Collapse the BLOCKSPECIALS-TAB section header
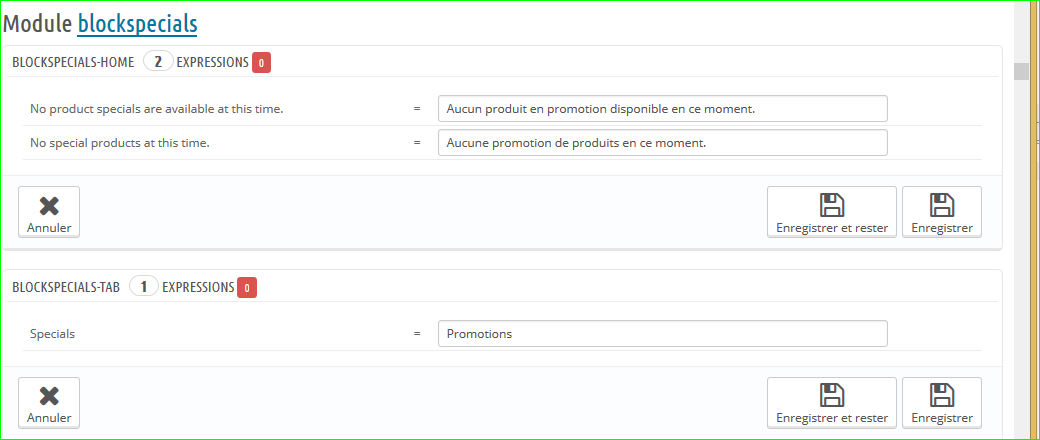Screen dimensions: 1040x440 click(x=66, y=287)
